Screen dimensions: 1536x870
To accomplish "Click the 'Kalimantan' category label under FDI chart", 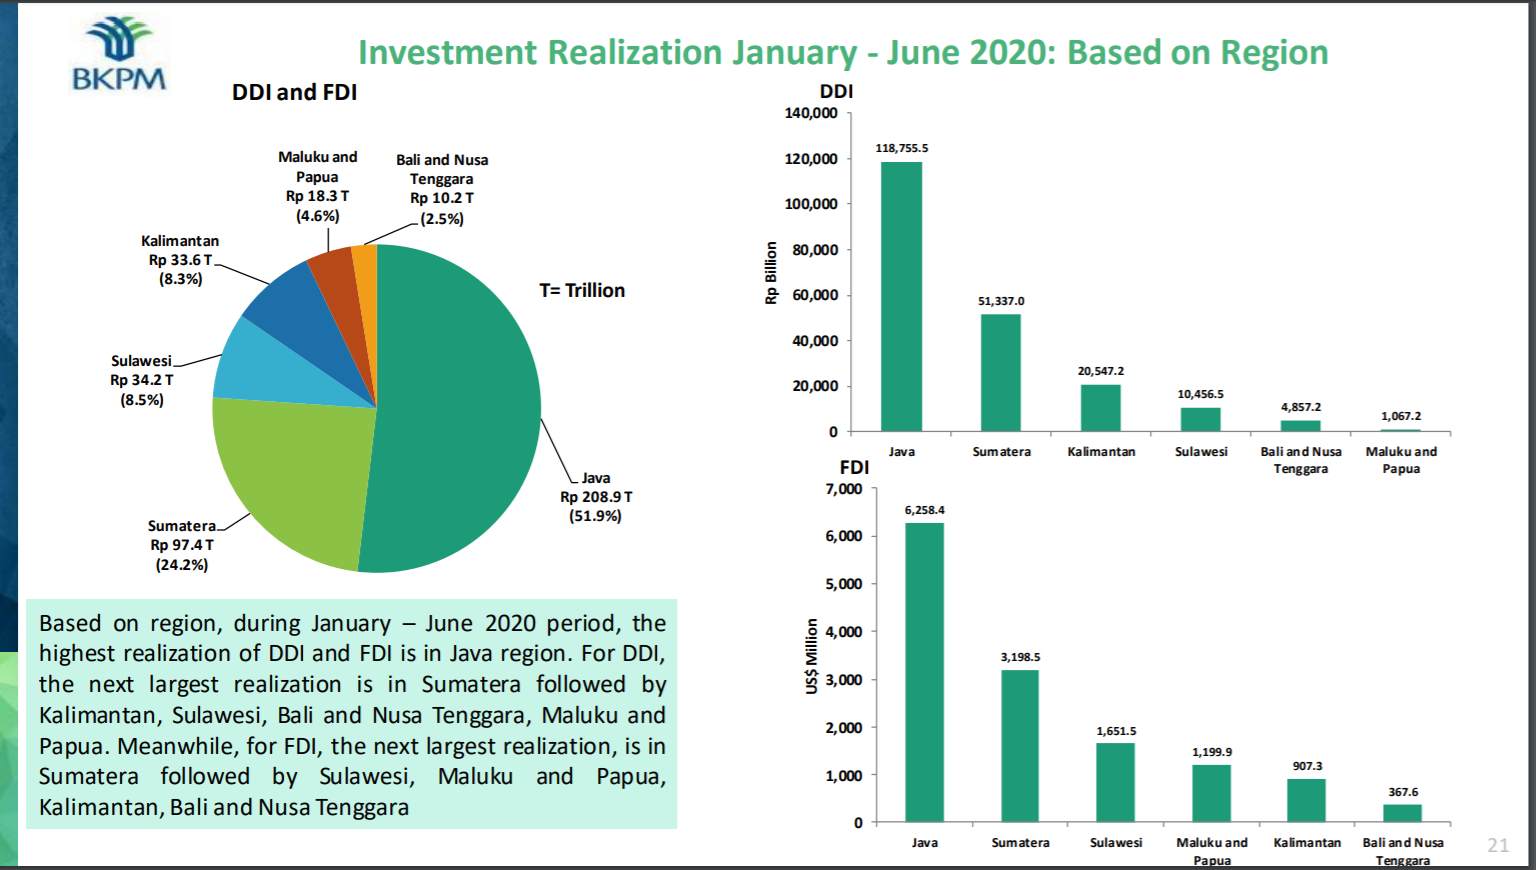I will click(x=1307, y=843).
